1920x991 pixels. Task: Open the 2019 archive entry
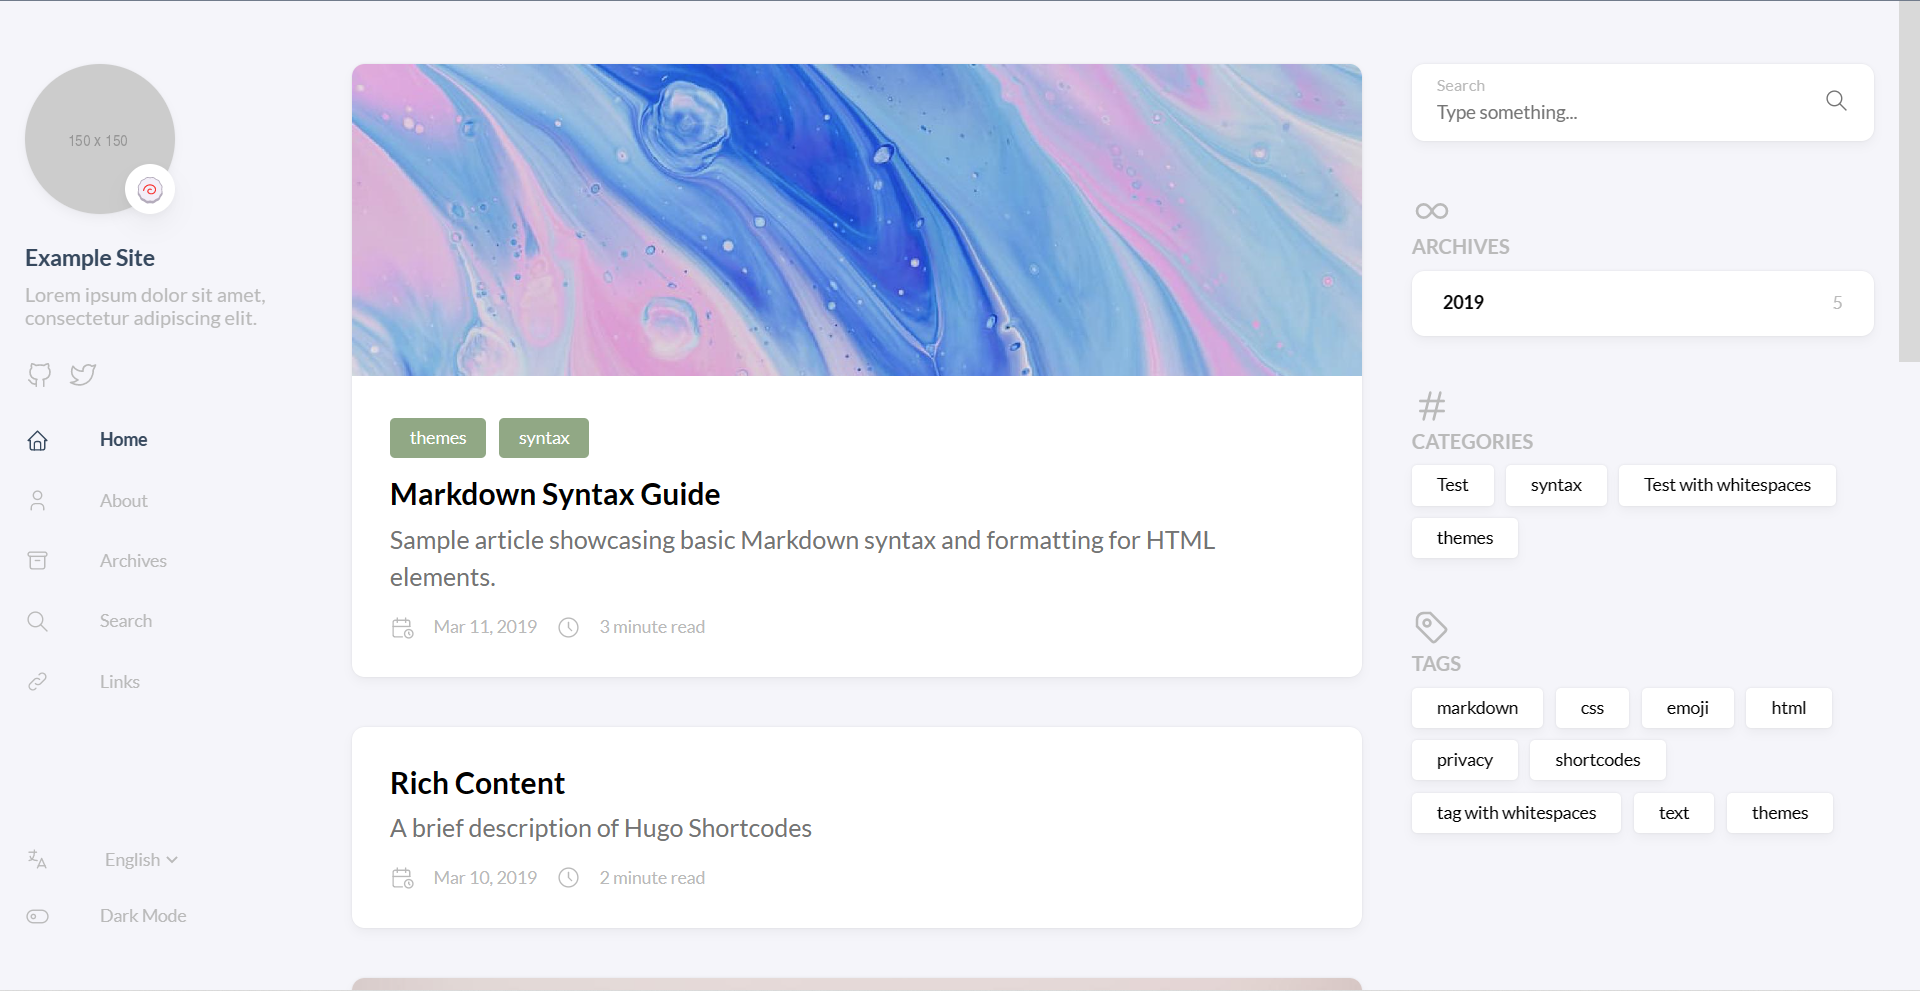[1642, 303]
